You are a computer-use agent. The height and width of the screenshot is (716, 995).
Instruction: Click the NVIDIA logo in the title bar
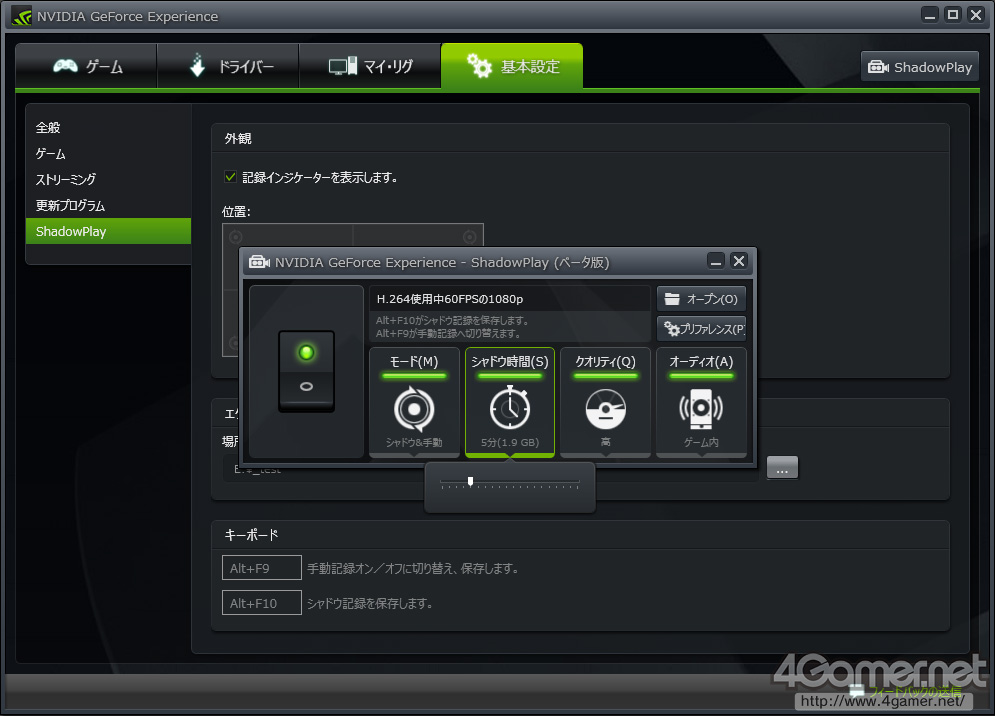coord(21,16)
